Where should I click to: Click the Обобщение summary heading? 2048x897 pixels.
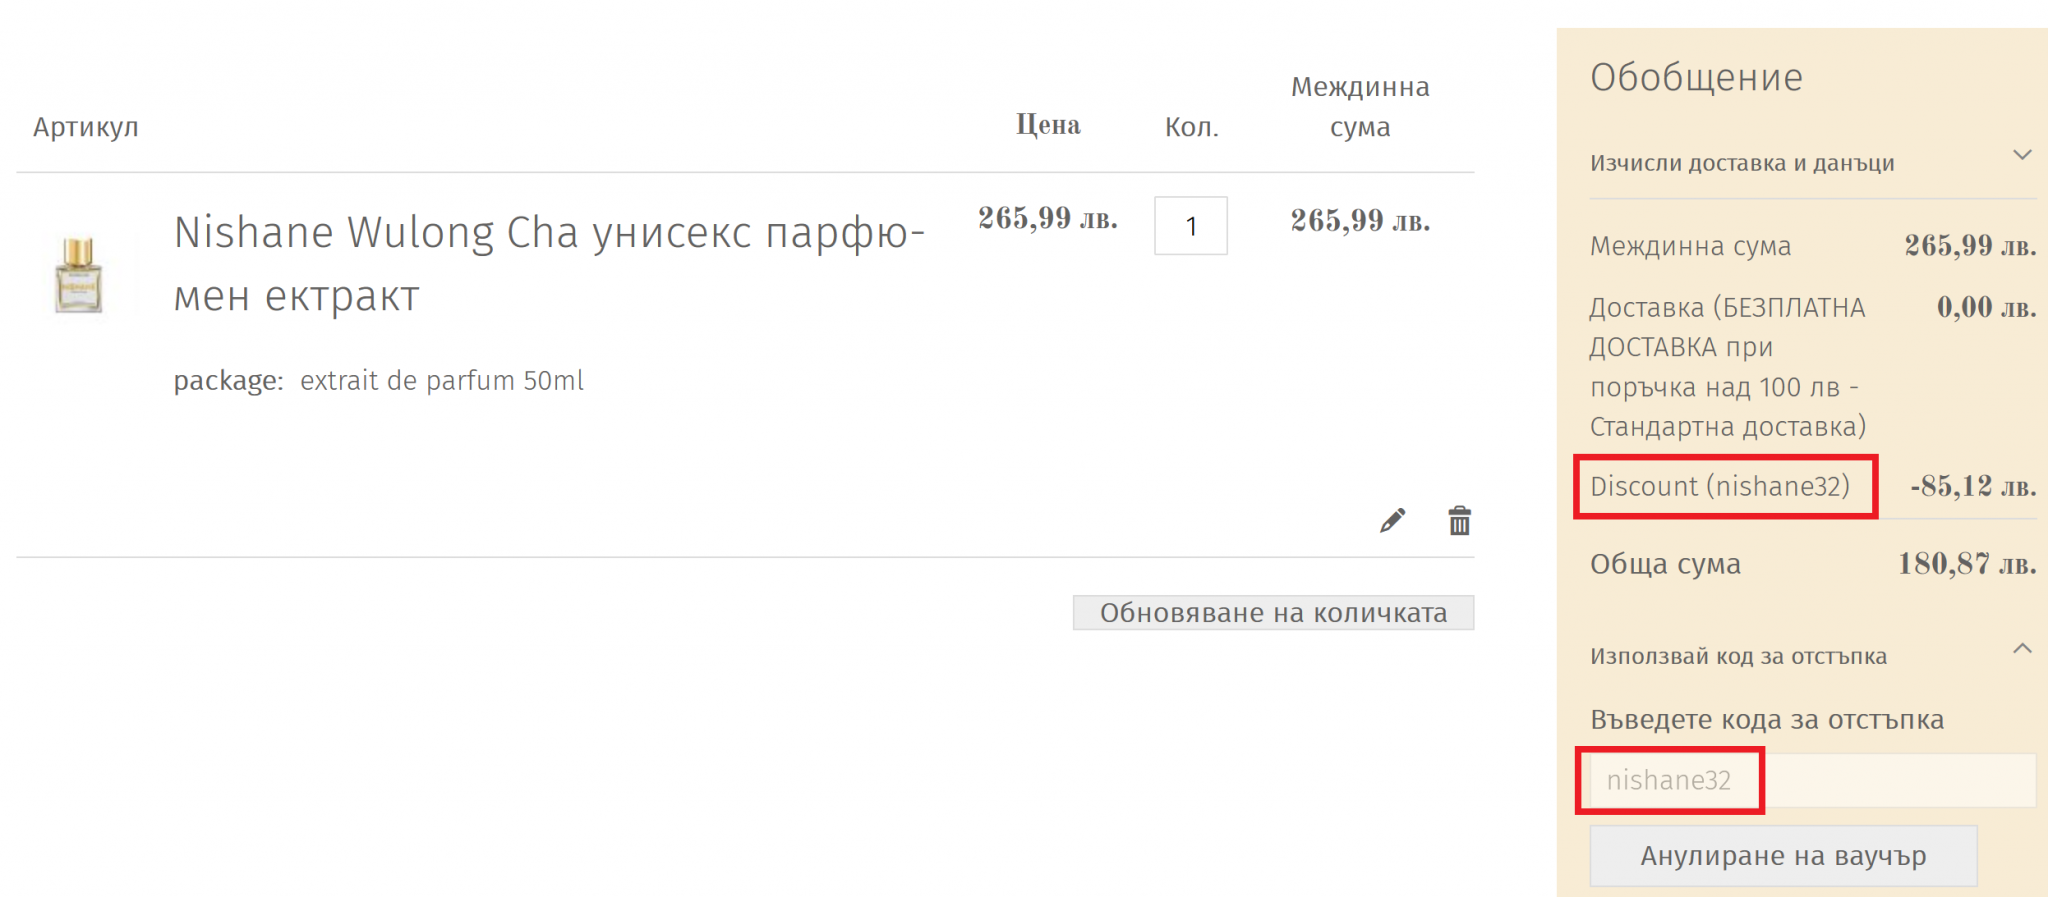(1696, 78)
